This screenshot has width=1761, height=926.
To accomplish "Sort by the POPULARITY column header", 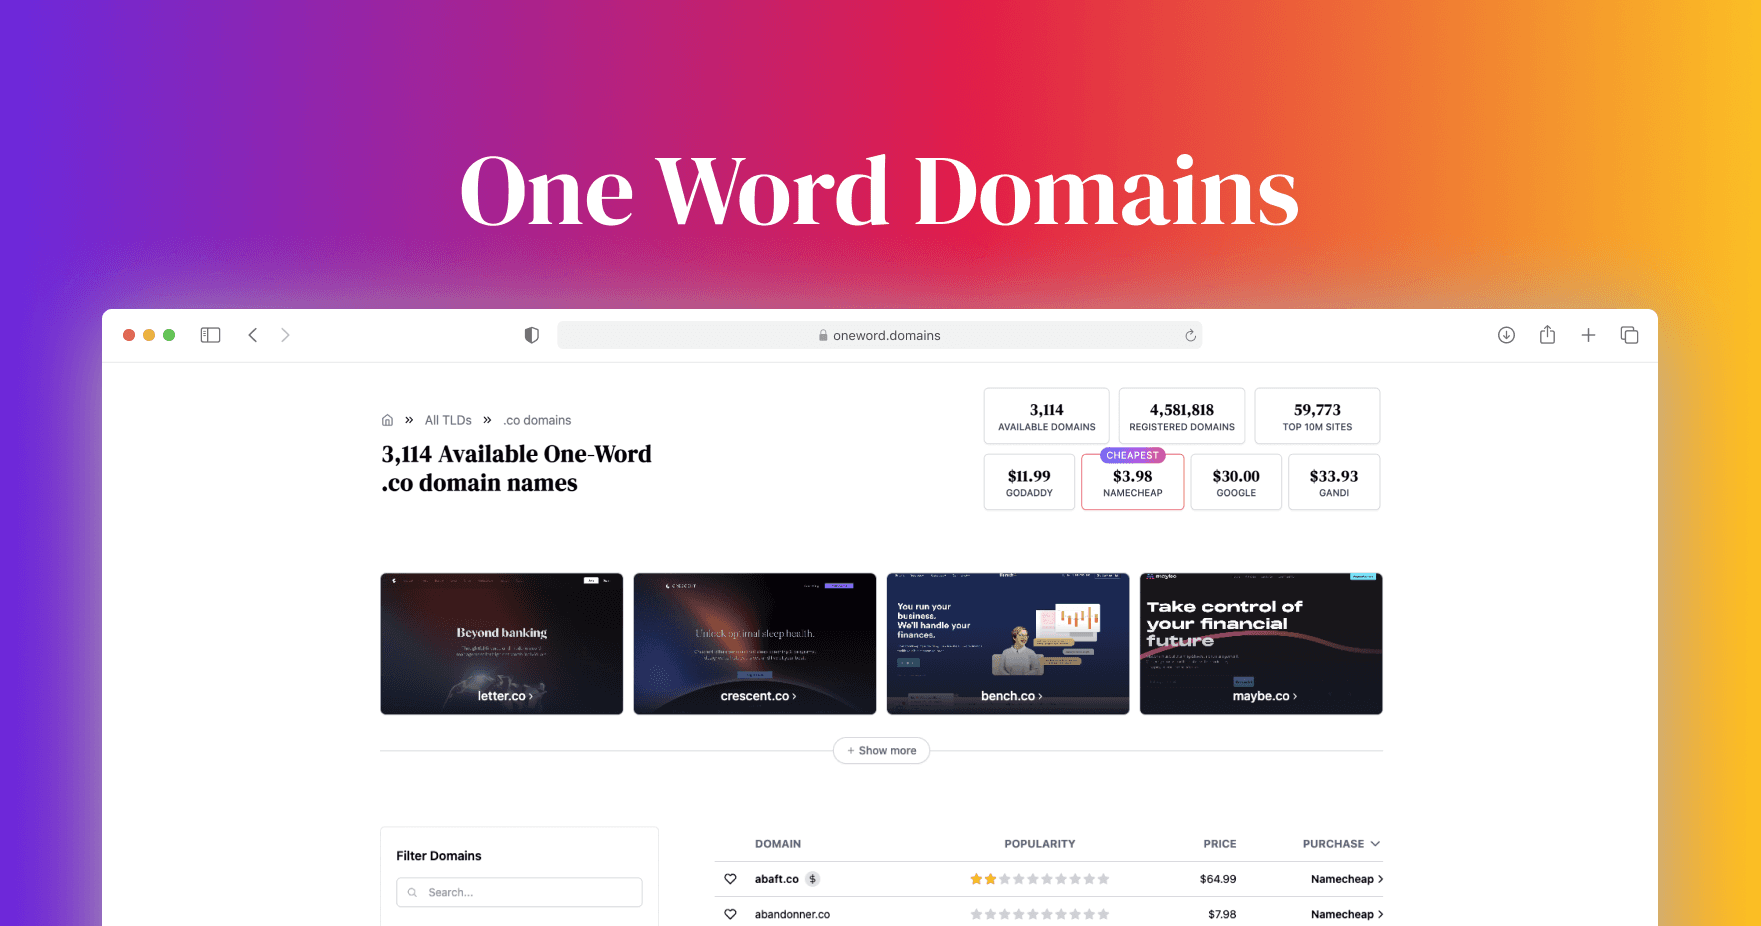I will [1040, 844].
